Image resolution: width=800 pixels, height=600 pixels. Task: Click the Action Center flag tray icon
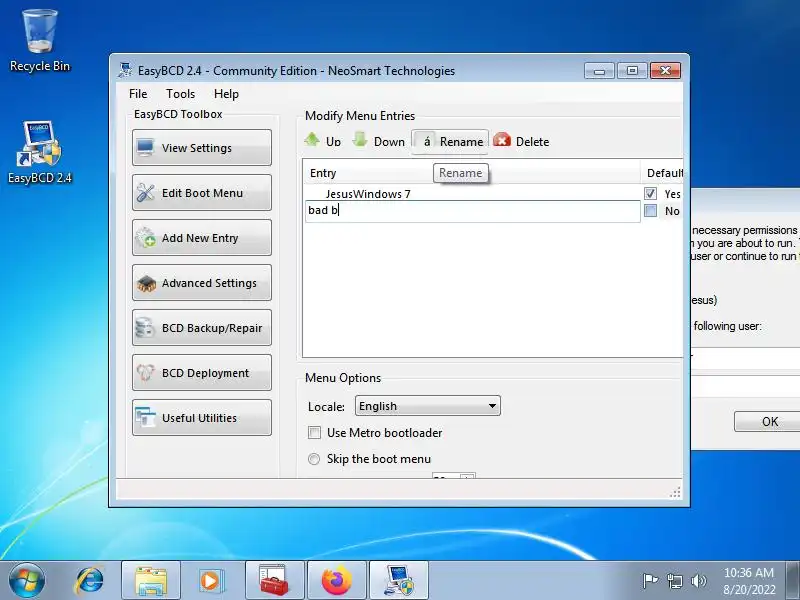649,581
